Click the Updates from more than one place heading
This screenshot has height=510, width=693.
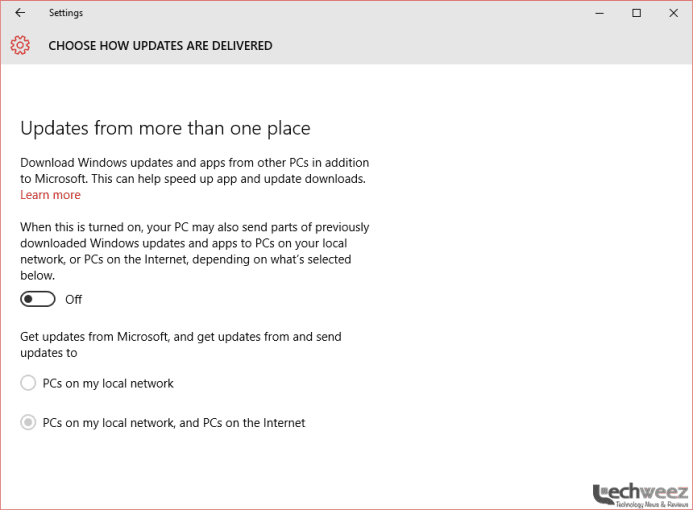point(165,129)
